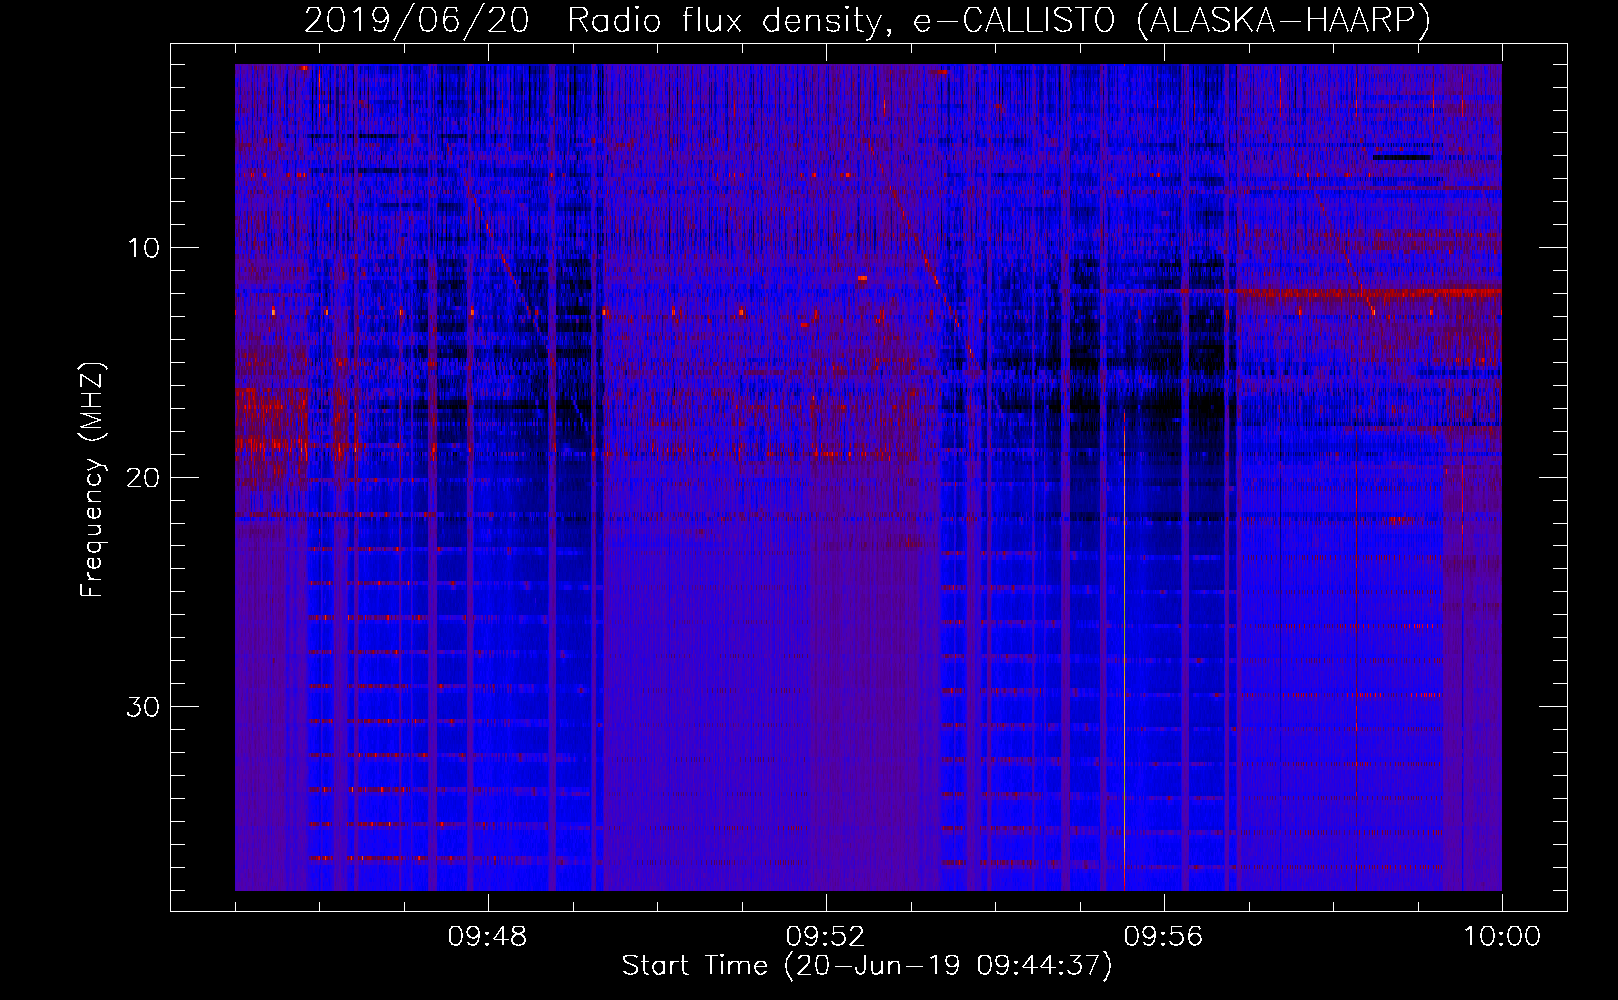The height and width of the screenshot is (1000, 1618).
Task: Click the '10' frequency tick label
Action: point(144,248)
